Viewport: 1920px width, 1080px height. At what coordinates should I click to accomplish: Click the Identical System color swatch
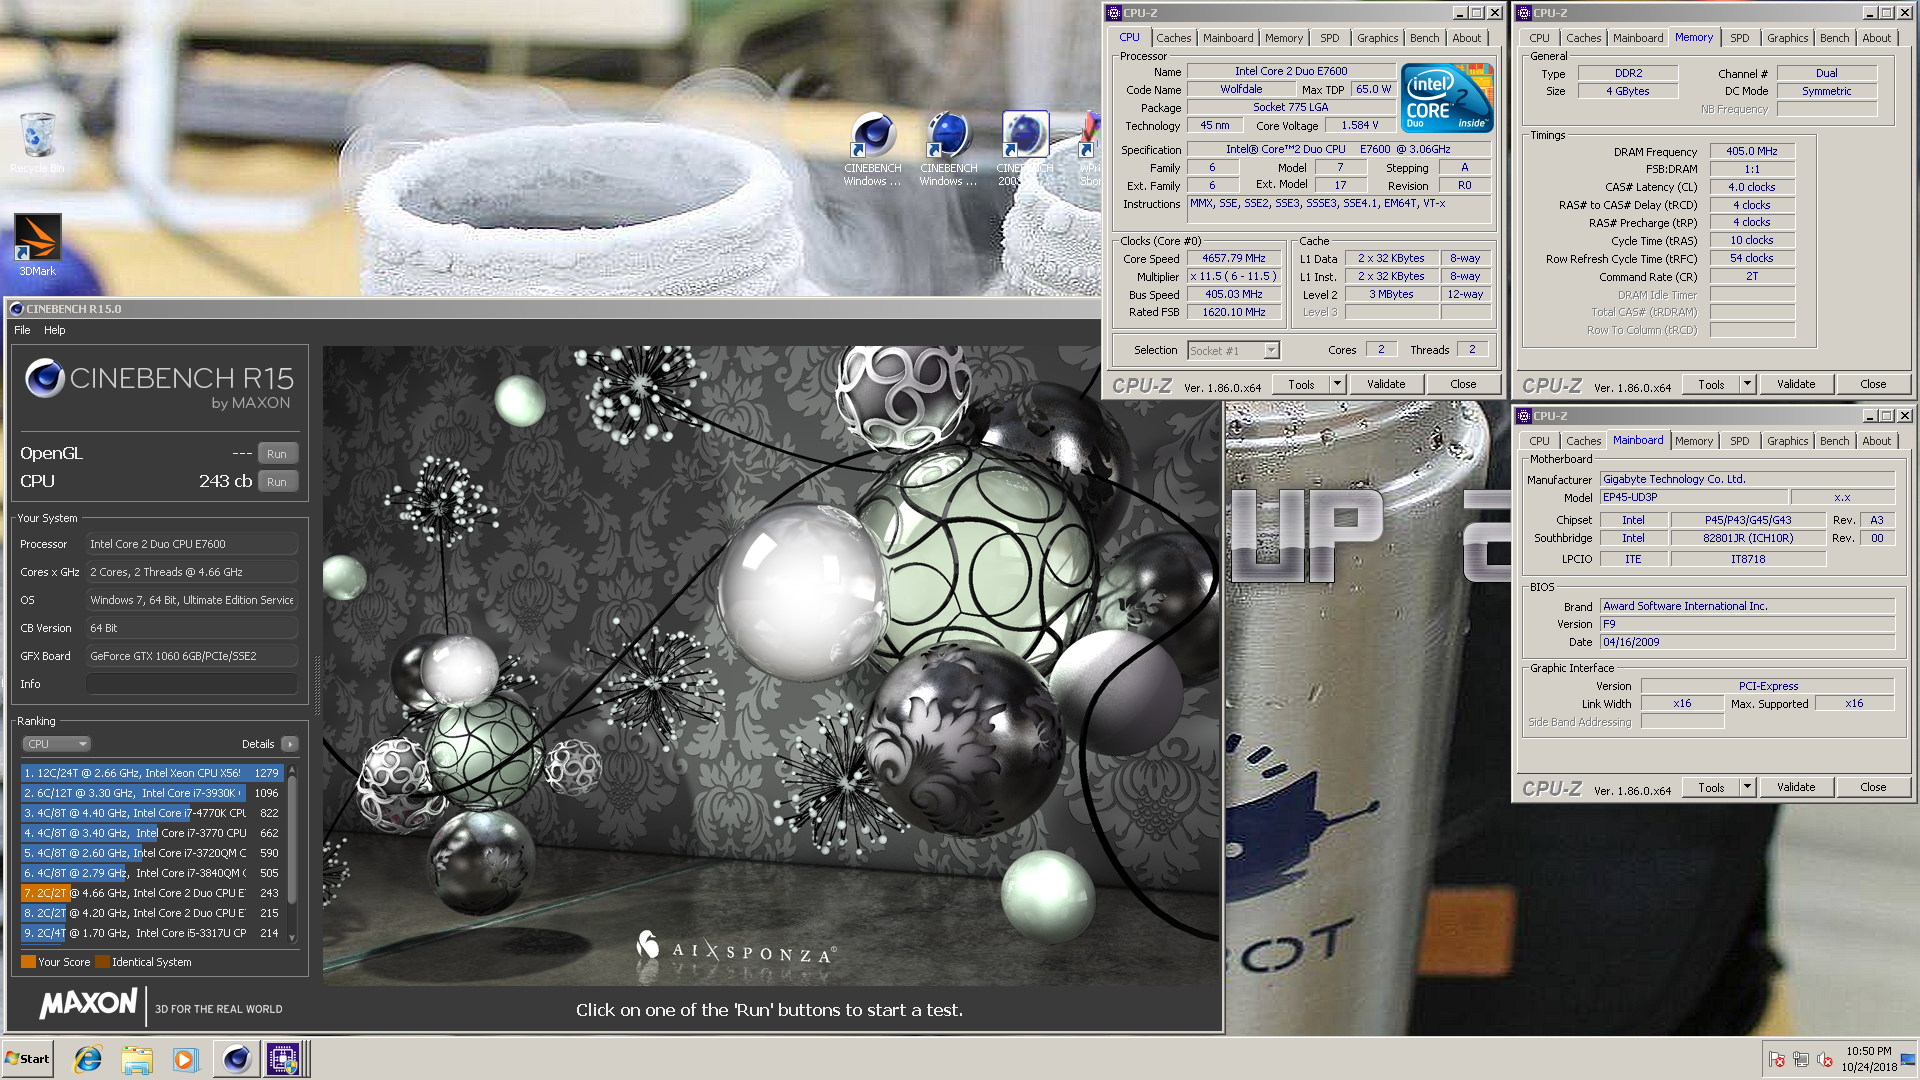pyautogui.click(x=102, y=962)
